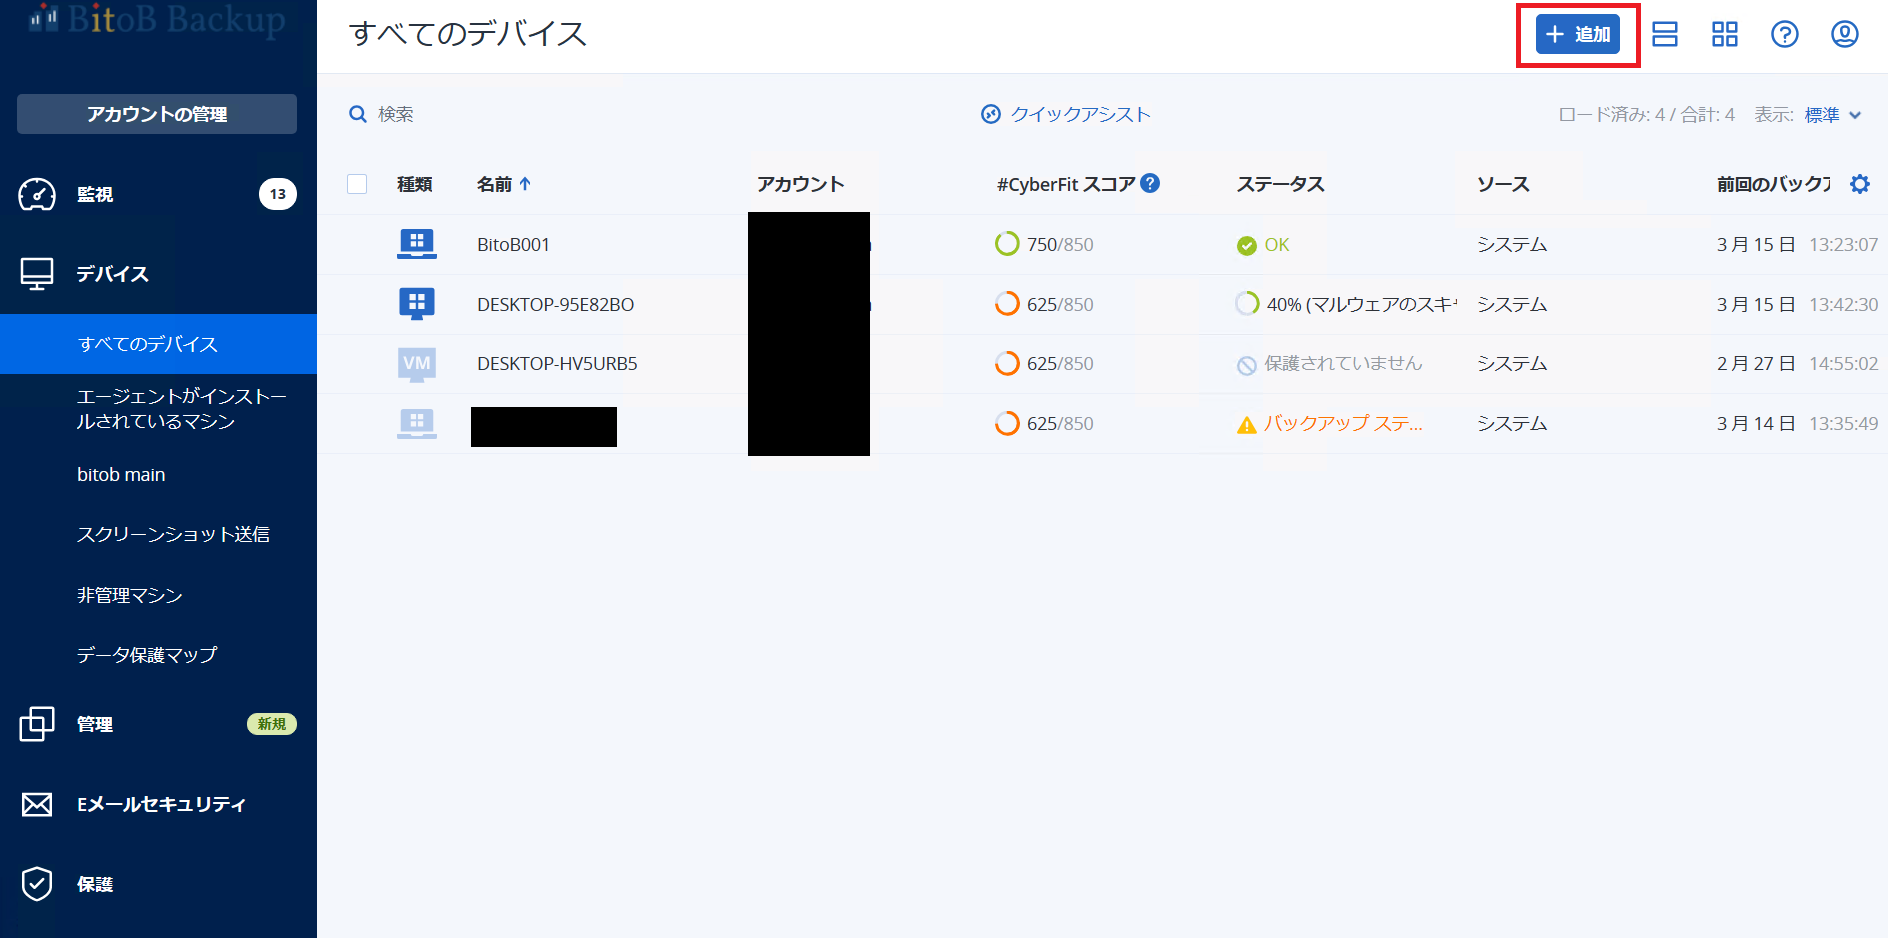
Task: Focus the 検索 search field
Action: click(x=396, y=114)
